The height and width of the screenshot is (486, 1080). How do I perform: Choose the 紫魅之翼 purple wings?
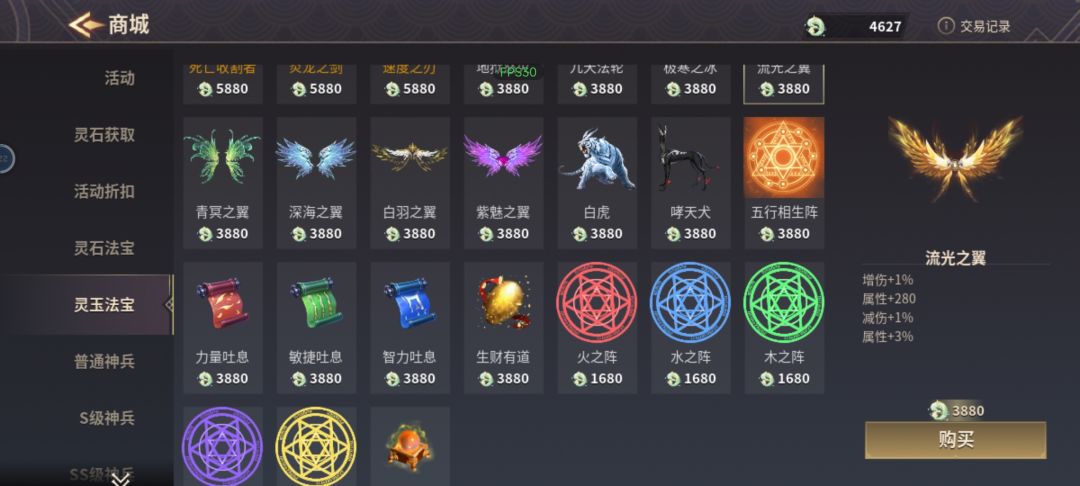click(x=503, y=182)
